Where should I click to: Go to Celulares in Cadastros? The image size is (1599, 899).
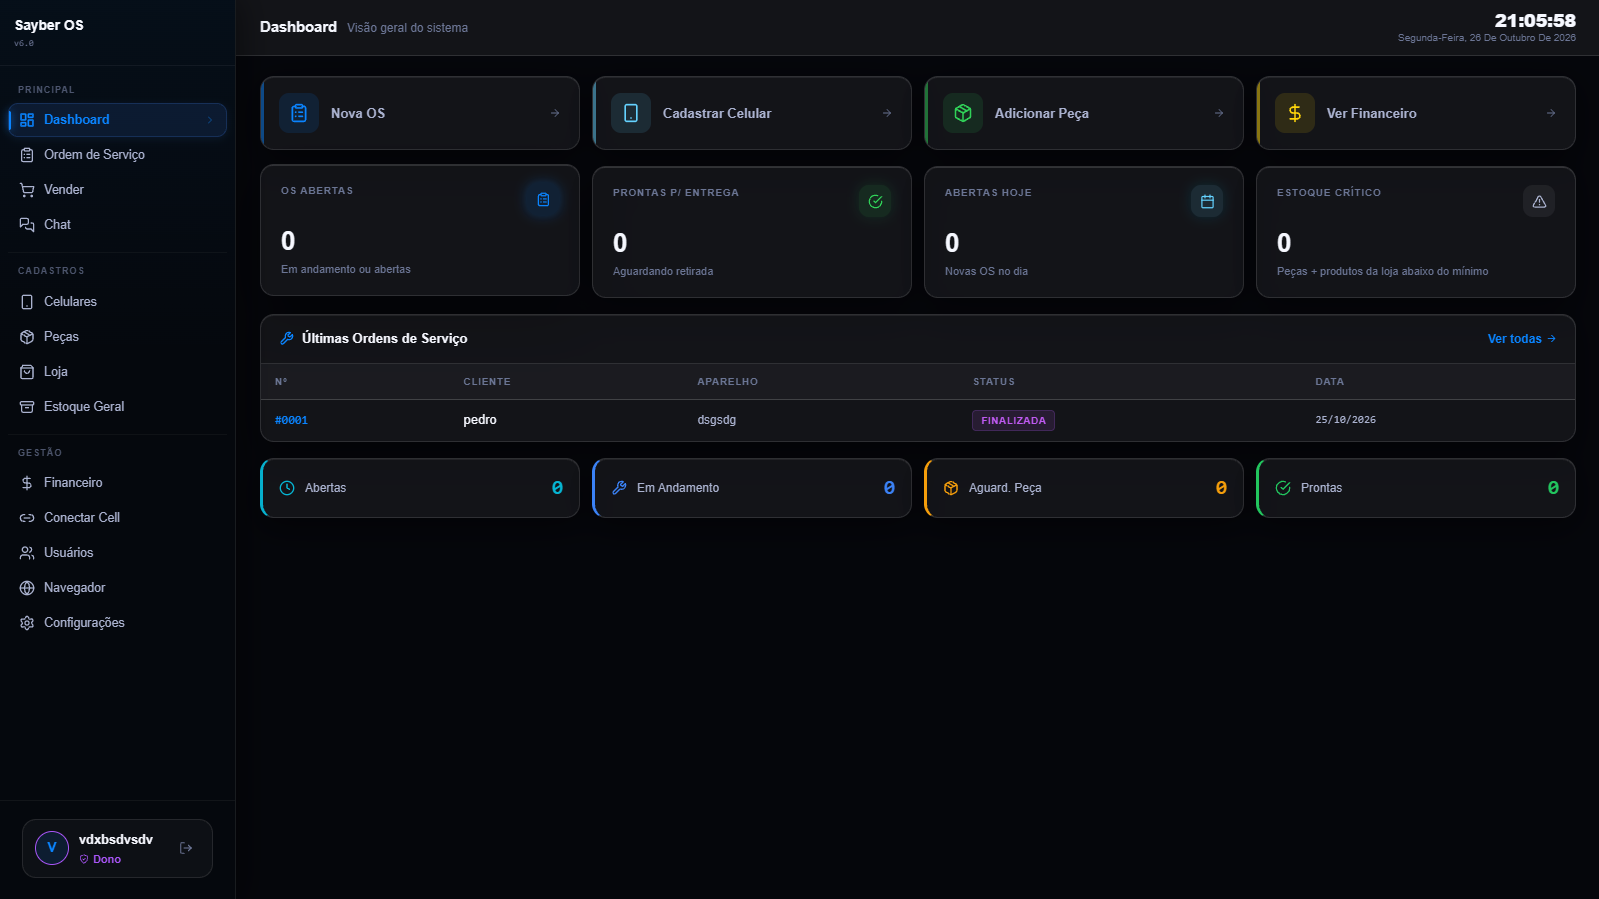pyautogui.click(x=118, y=302)
